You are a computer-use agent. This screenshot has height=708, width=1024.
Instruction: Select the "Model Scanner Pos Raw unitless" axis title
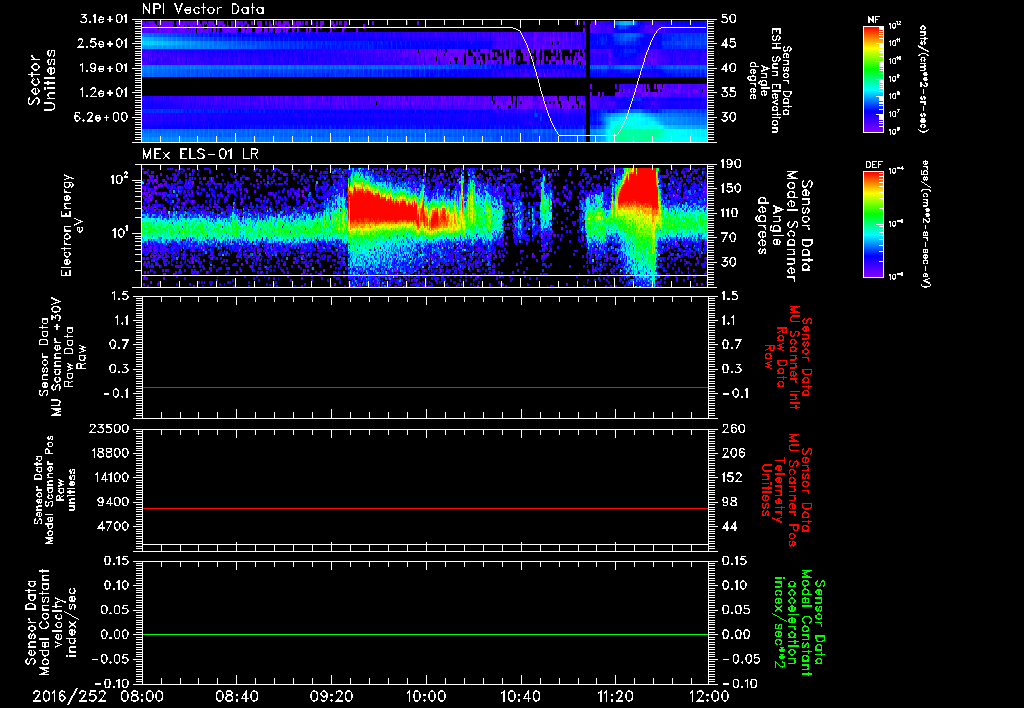55,490
